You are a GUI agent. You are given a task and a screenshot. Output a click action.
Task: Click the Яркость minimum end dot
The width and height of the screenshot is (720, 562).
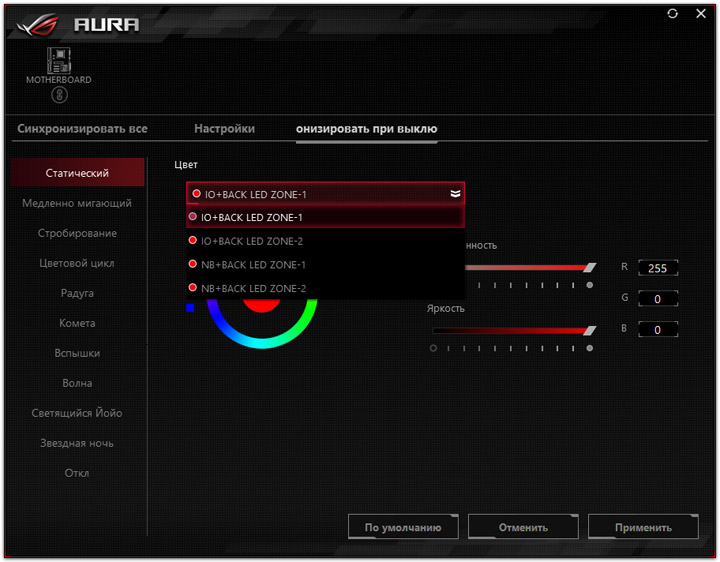[433, 348]
